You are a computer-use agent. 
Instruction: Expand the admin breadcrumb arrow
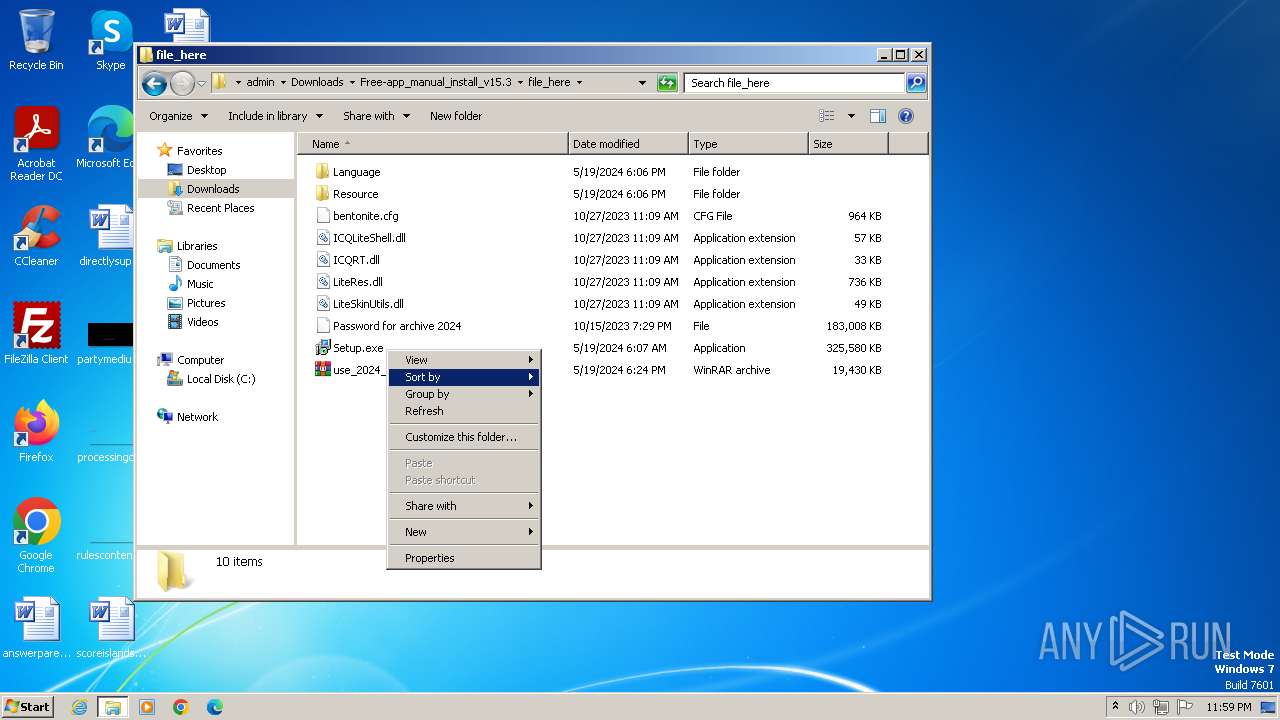point(282,83)
